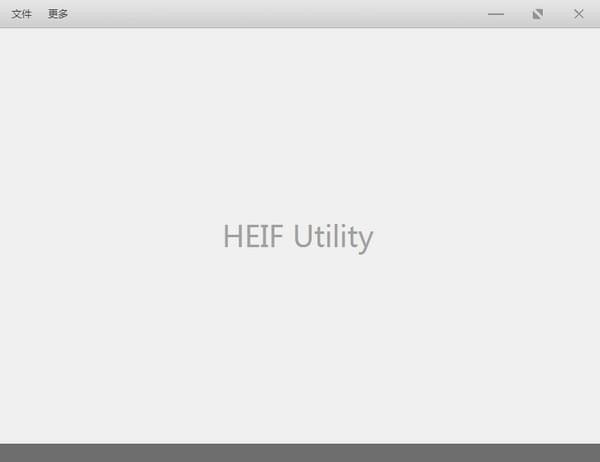Expand more options via 更多
The width and height of the screenshot is (600, 462).
coord(58,14)
